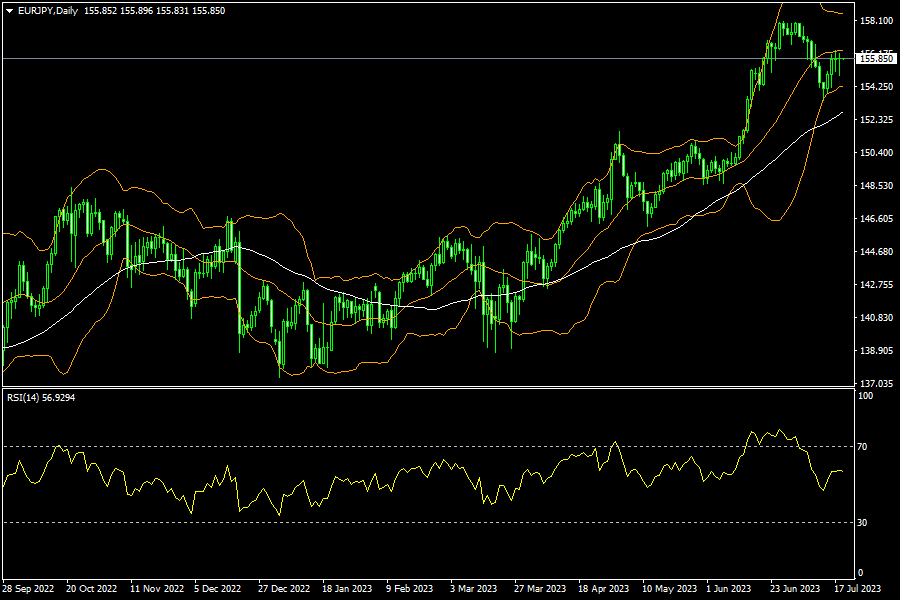Select the 3 Mar 2023 date label
This screenshot has width=900, height=600.
point(474,589)
